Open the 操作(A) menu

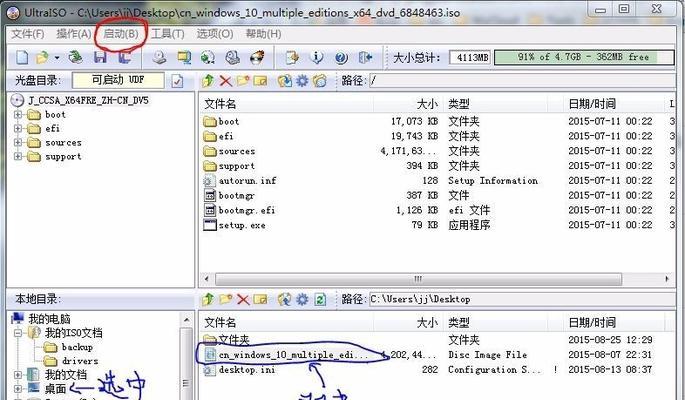pos(73,34)
